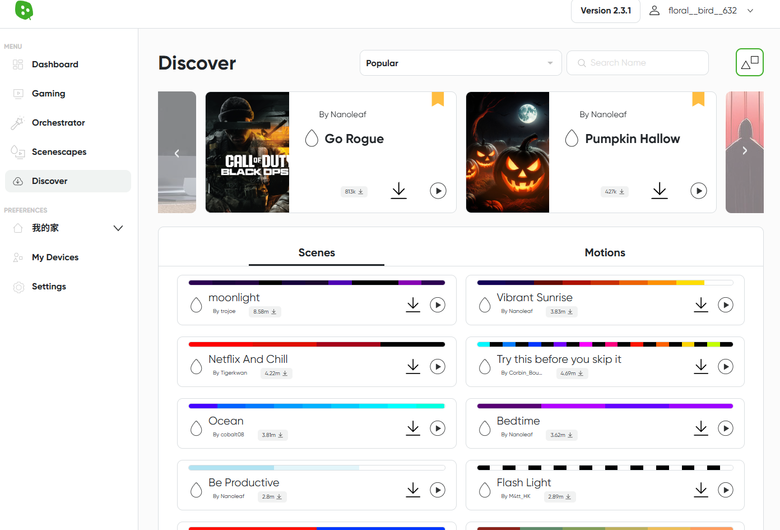Click the droplet icon beside moonlight
Screen dimensions: 780x530
196,305
